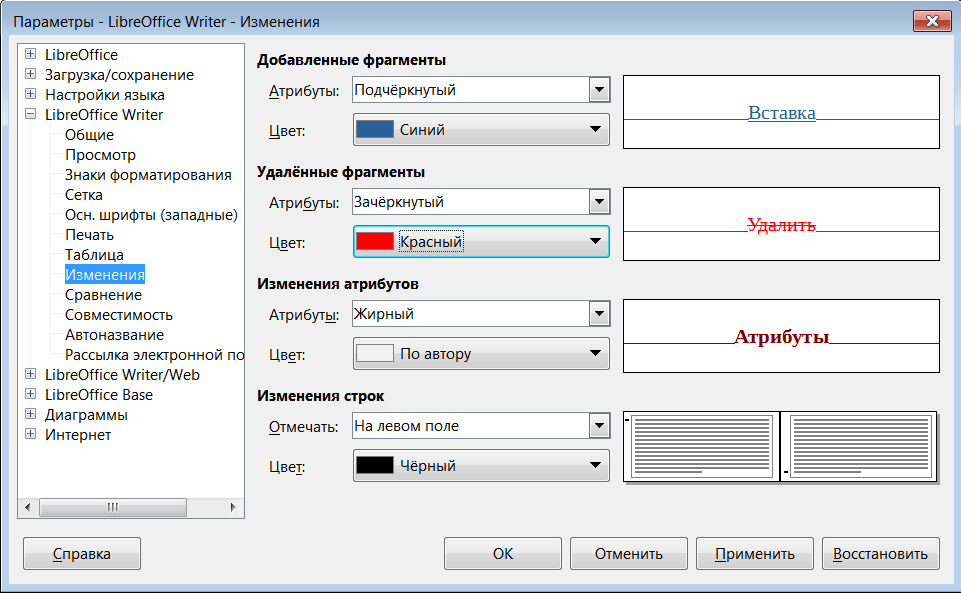Click the LibreOffice Writer/Web label
Image resolution: width=961 pixels, height=593 pixels.
tap(123, 375)
